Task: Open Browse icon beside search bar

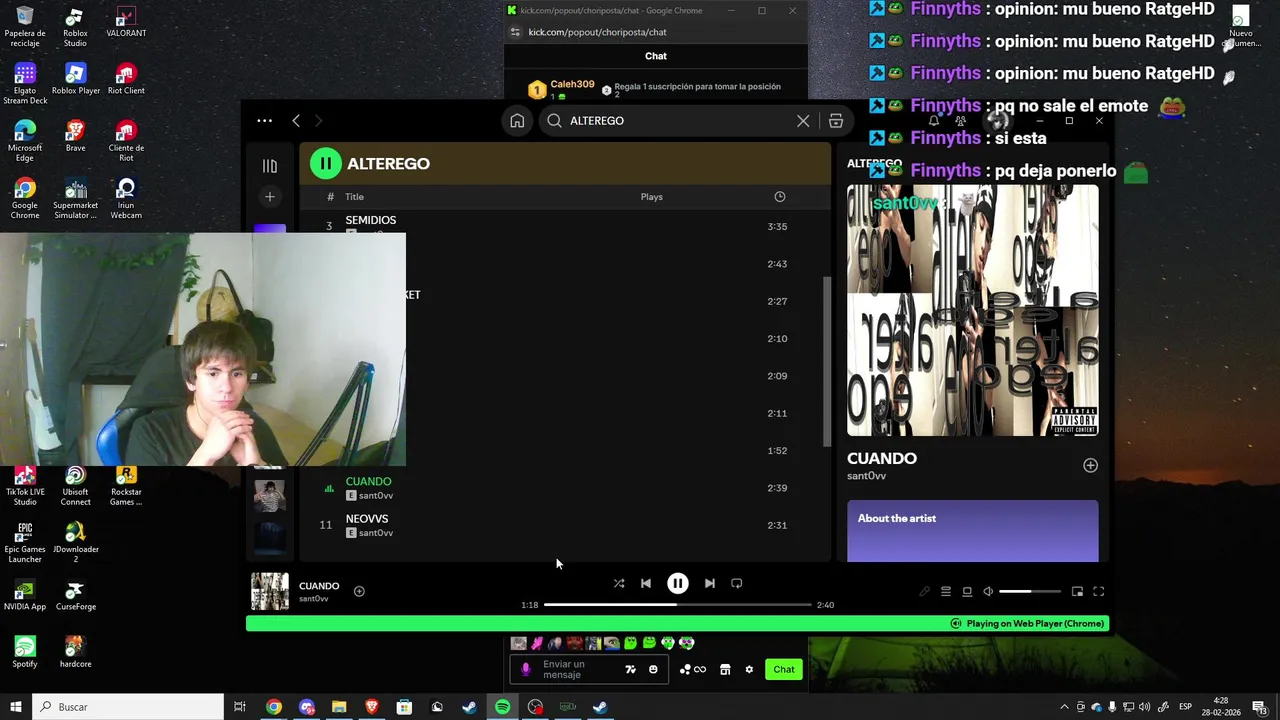Action: click(836, 120)
